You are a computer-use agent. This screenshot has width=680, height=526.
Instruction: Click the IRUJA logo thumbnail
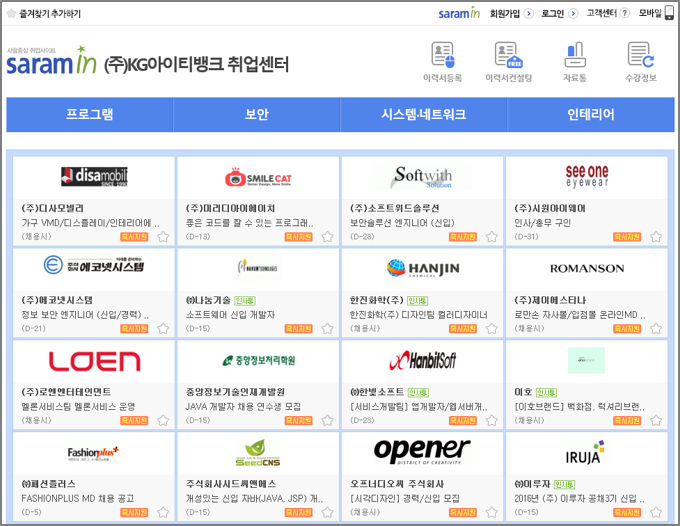click(x=585, y=452)
